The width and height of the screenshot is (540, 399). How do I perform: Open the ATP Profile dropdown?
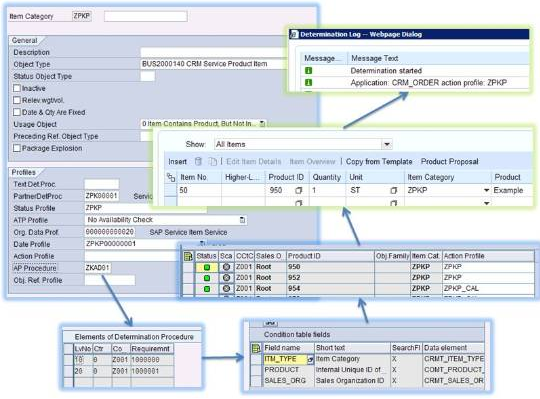tap(242, 220)
